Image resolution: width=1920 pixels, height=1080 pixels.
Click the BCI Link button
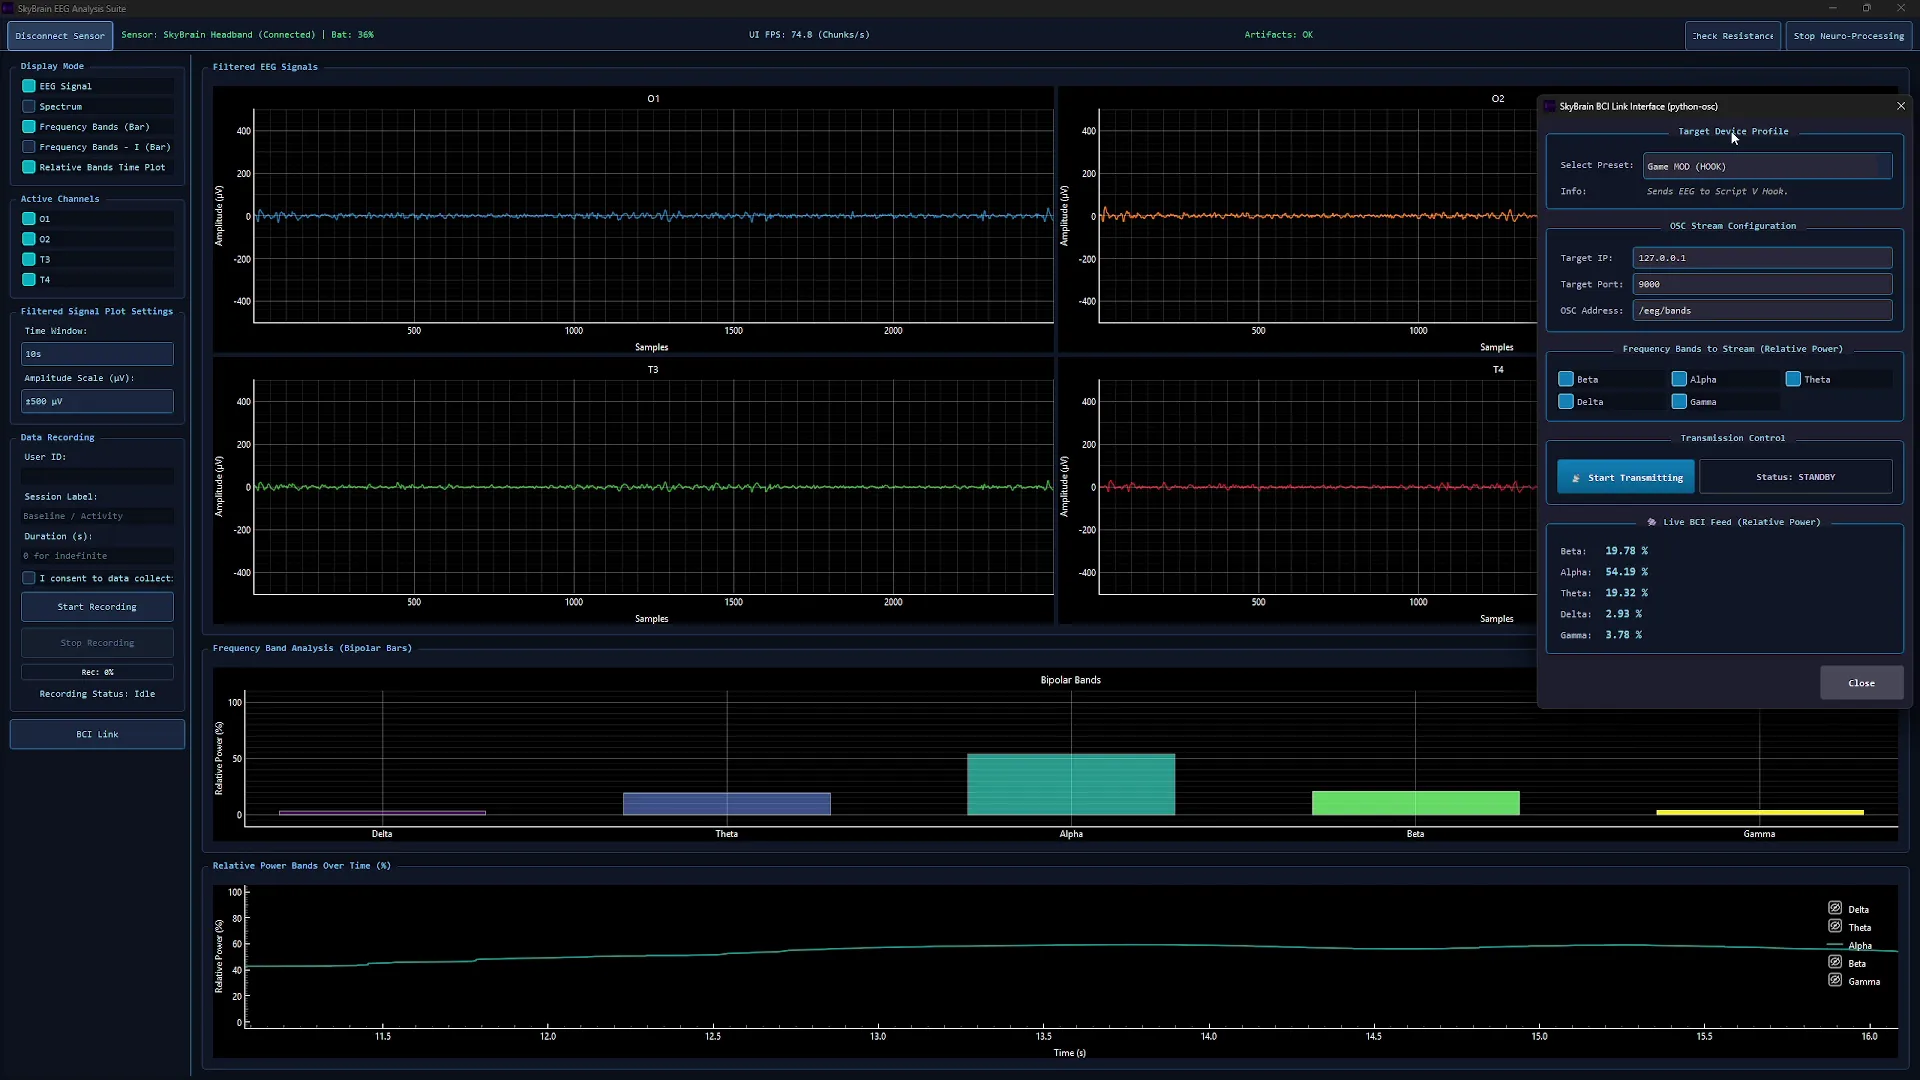point(97,734)
